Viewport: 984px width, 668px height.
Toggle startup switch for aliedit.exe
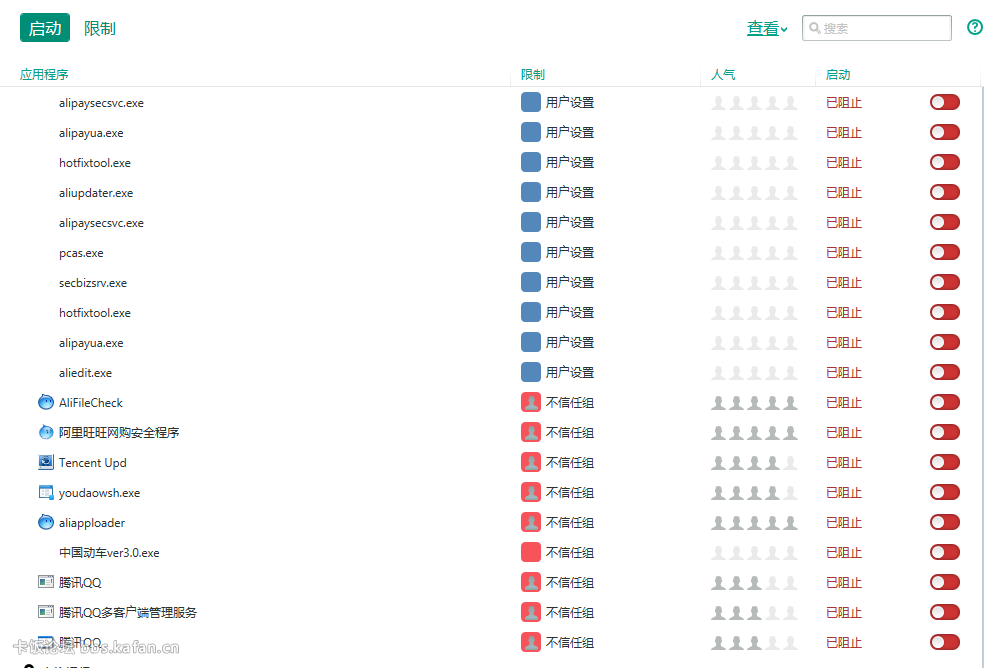click(944, 372)
